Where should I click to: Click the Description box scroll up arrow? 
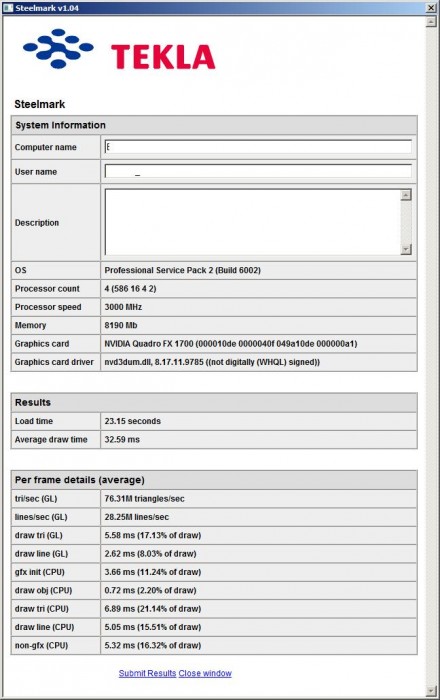(406, 195)
